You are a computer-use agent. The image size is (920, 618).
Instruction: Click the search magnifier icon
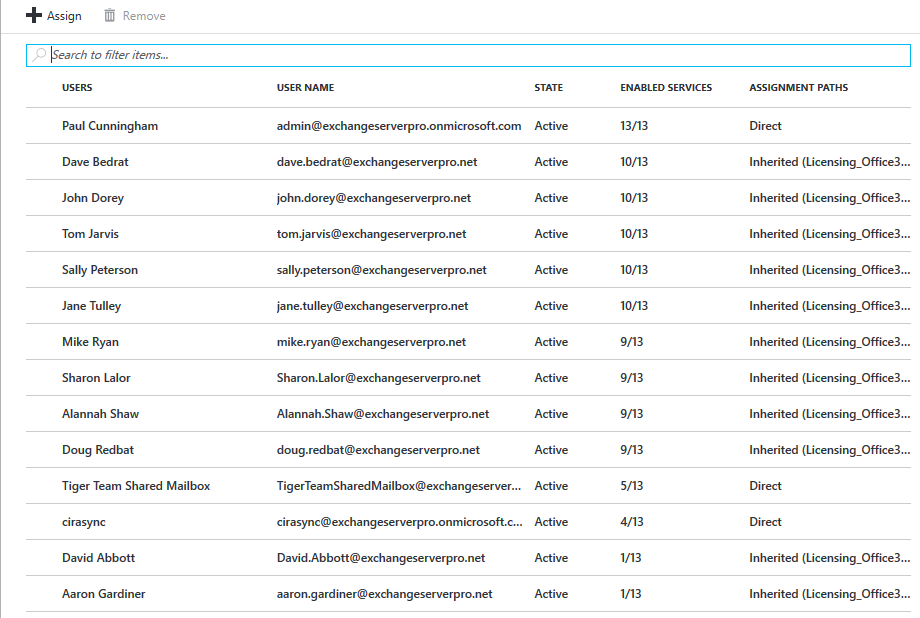pos(40,55)
